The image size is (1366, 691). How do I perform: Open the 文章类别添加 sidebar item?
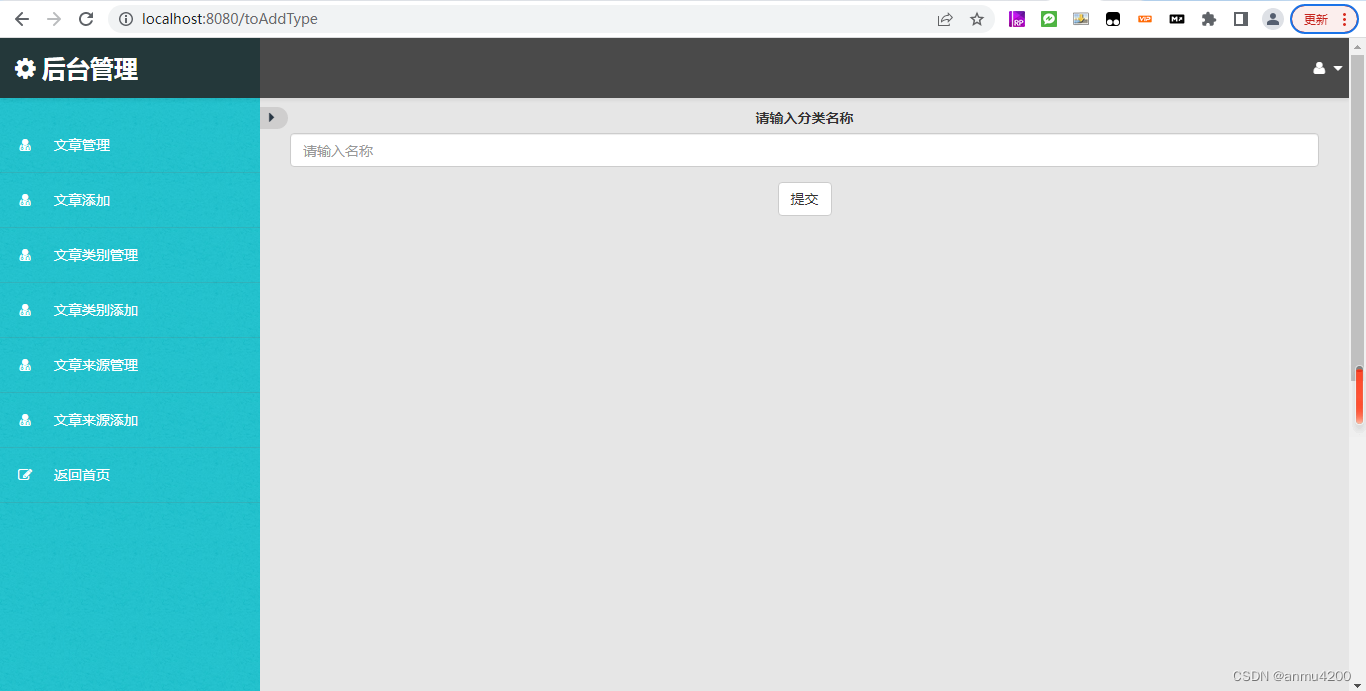pyautogui.click(x=130, y=310)
